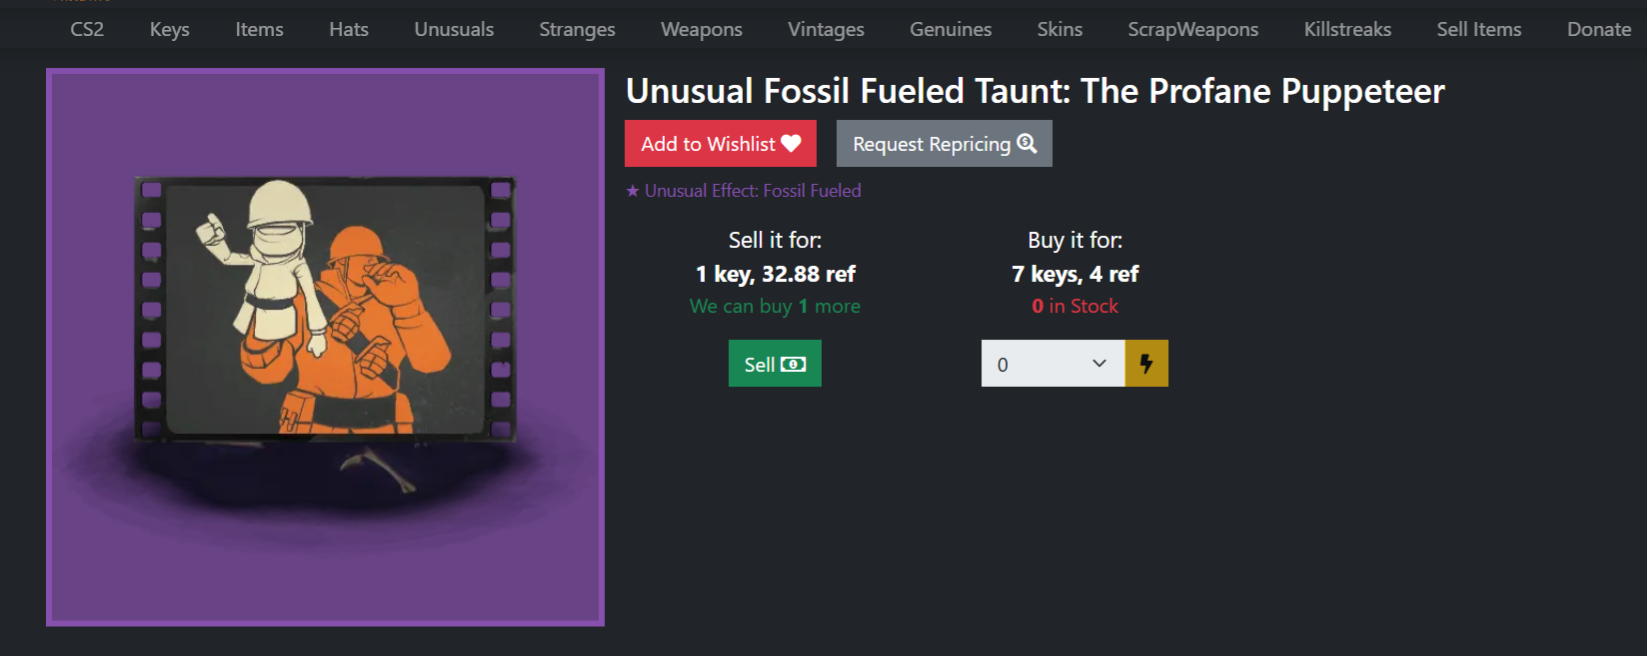Image resolution: width=1648 pixels, height=657 pixels.
Task: Open the buy quantity dropdown
Action: 1053,363
